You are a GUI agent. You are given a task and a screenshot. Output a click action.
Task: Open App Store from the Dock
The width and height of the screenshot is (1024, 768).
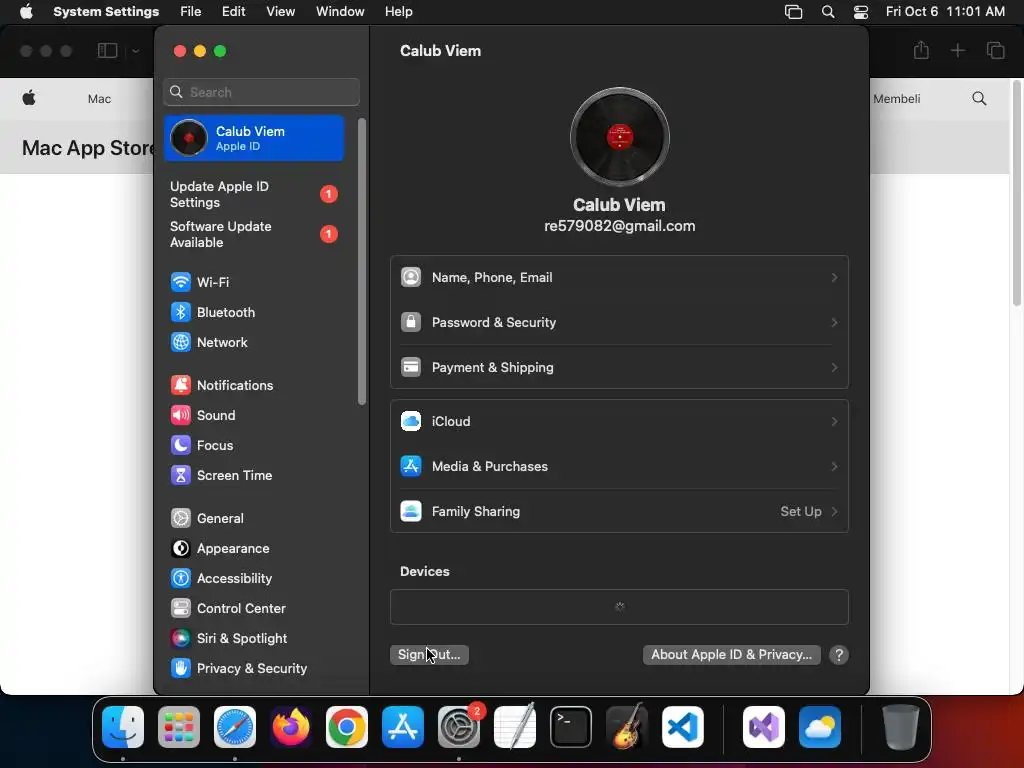point(403,727)
